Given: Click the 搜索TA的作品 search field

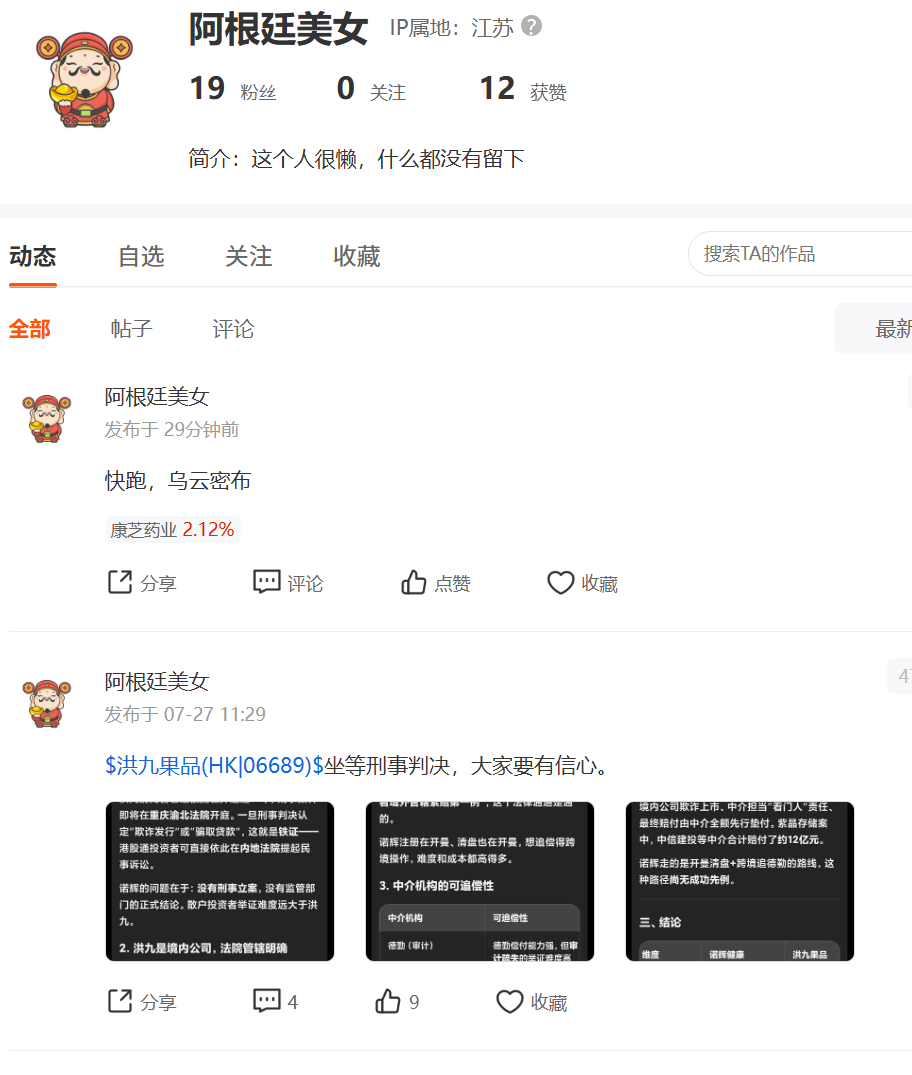Looking at the screenshot, I should (x=800, y=254).
